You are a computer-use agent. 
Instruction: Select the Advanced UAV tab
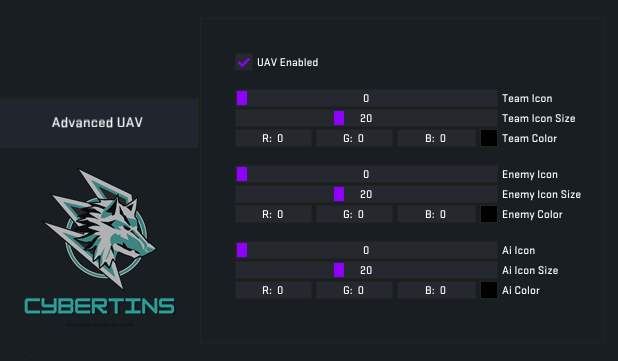pos(99,123)
